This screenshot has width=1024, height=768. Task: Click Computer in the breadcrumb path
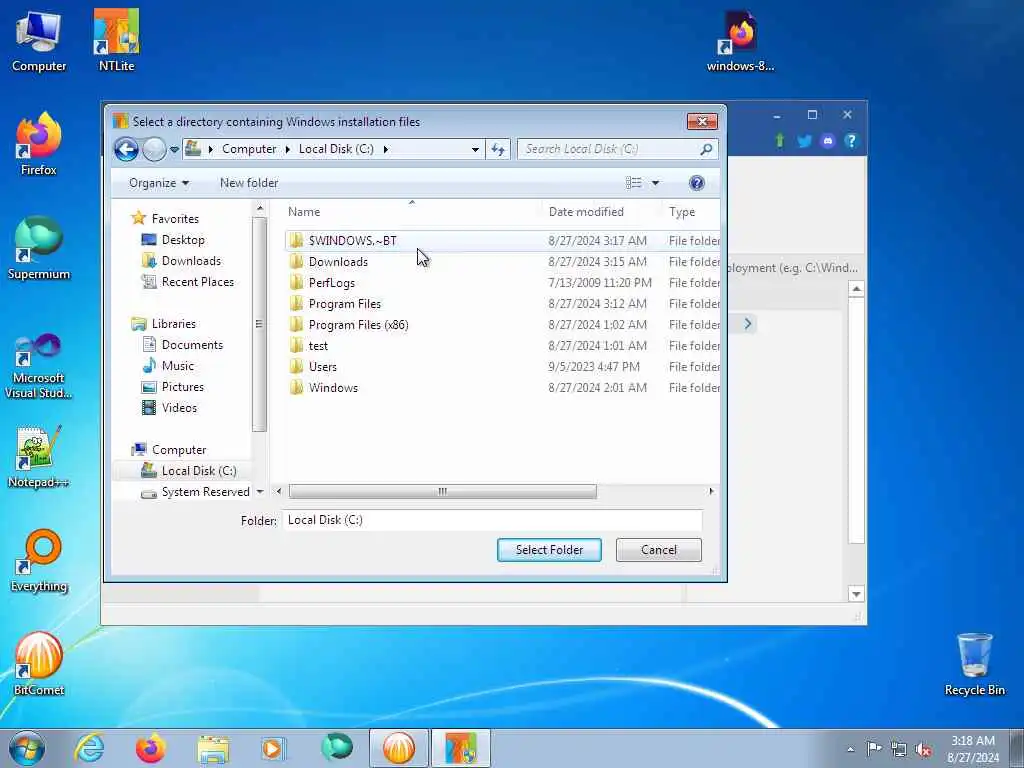[249, 149]
